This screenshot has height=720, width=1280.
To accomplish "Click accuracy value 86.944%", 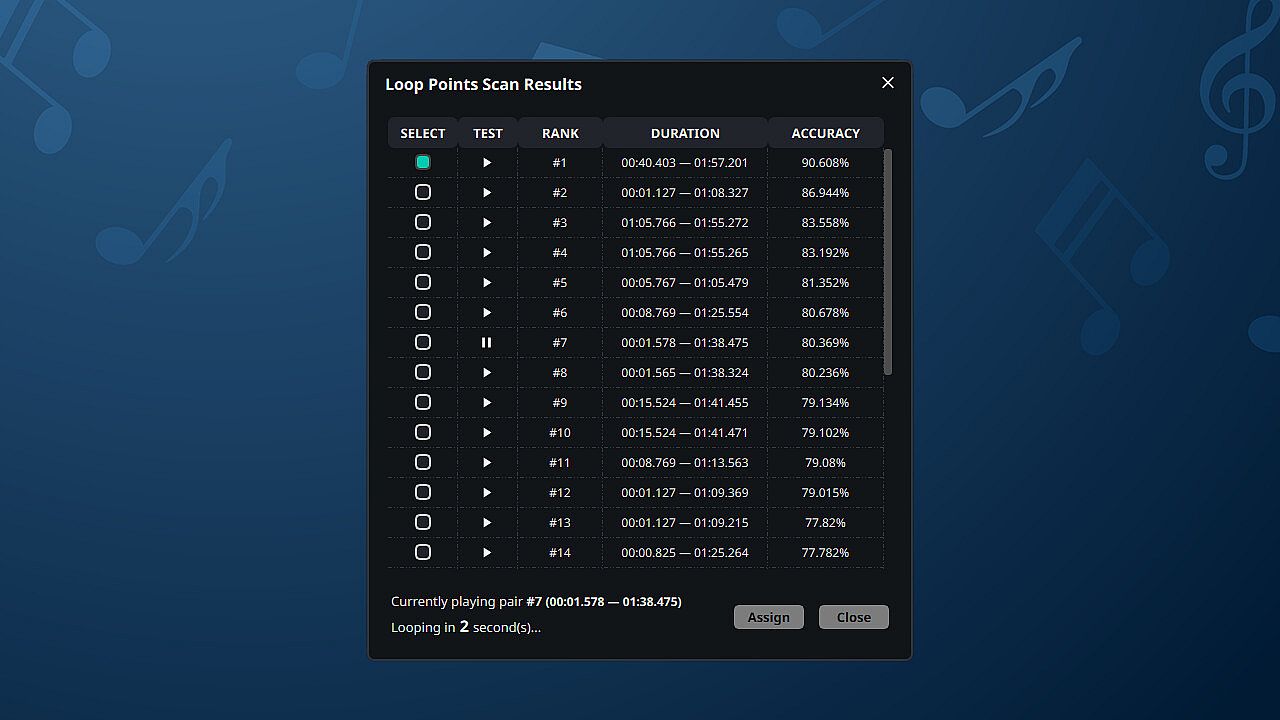I will point(826,192).
